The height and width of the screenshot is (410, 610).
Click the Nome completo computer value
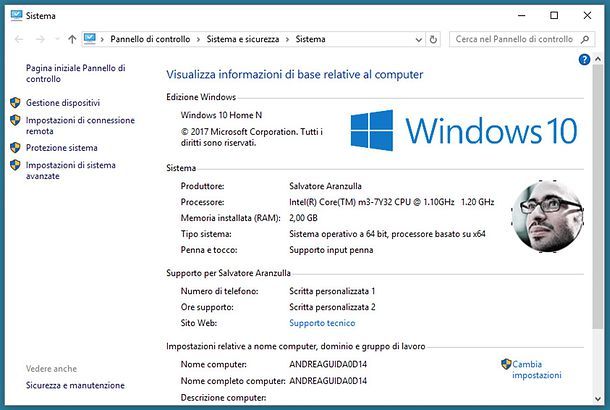pyautogui.click(x=328, y=380)
